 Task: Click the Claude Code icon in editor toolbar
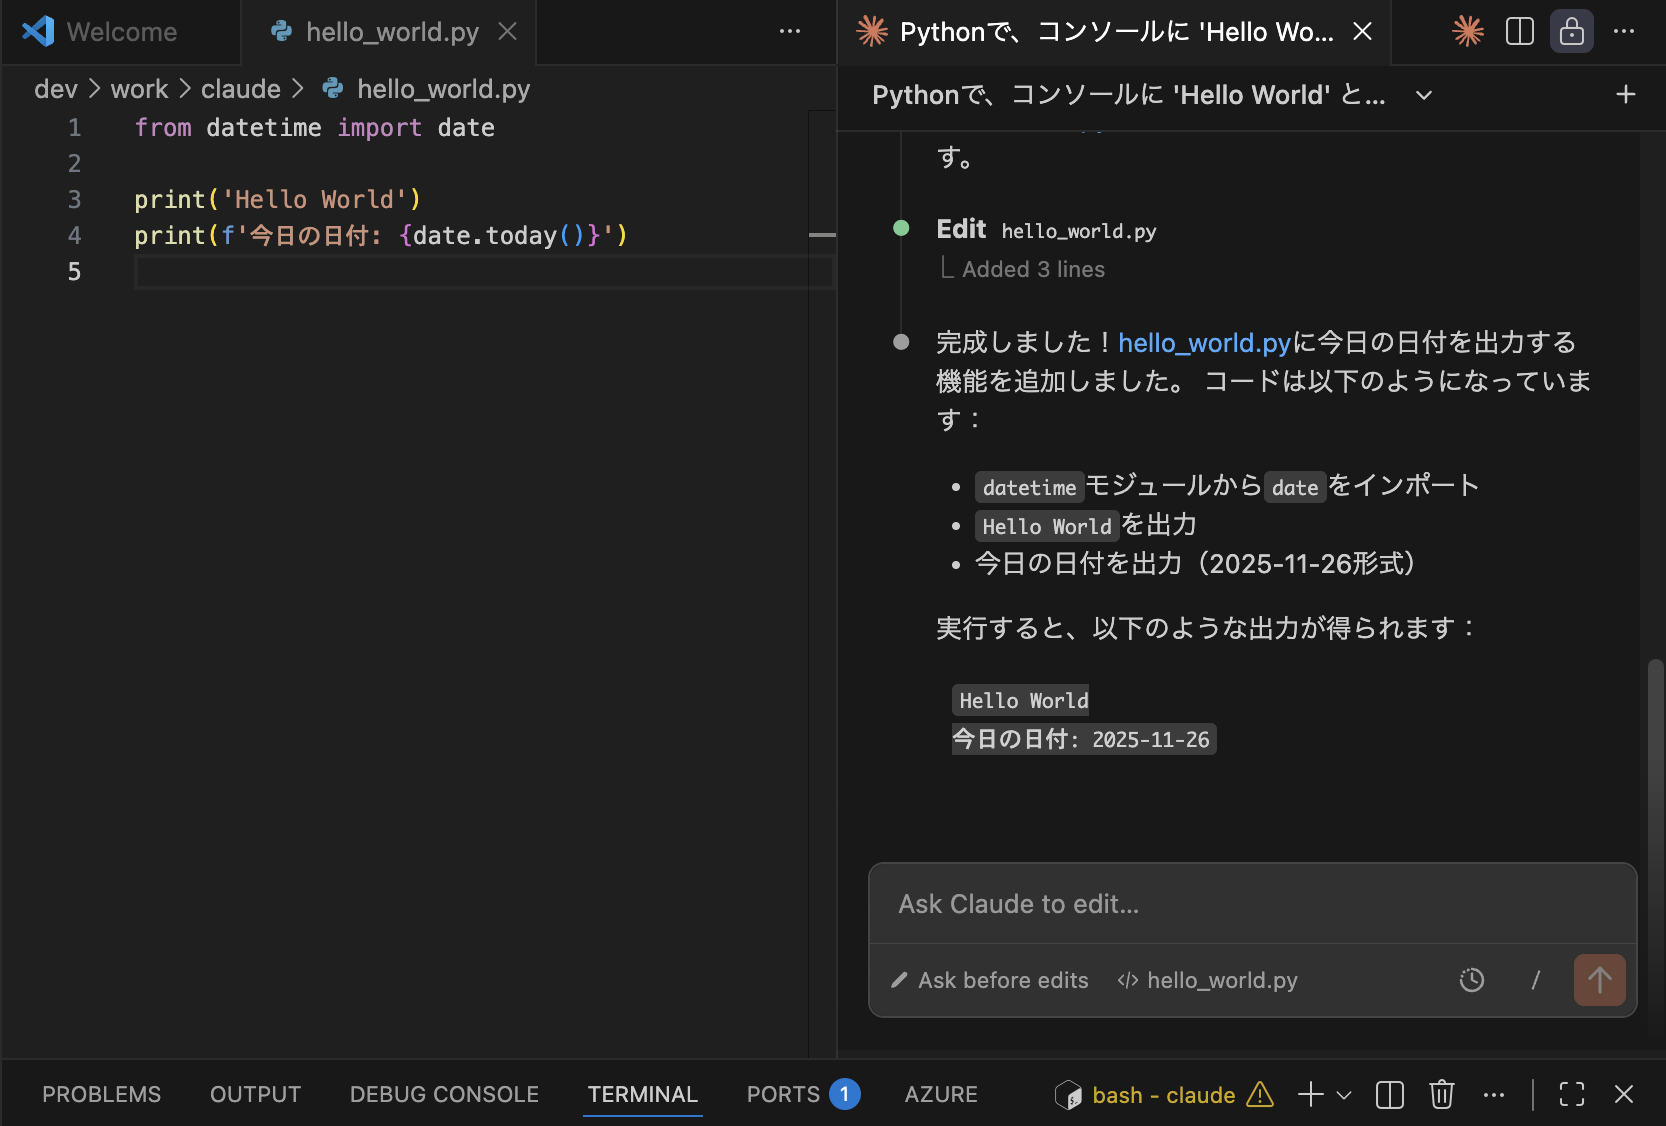[1467, 32]
